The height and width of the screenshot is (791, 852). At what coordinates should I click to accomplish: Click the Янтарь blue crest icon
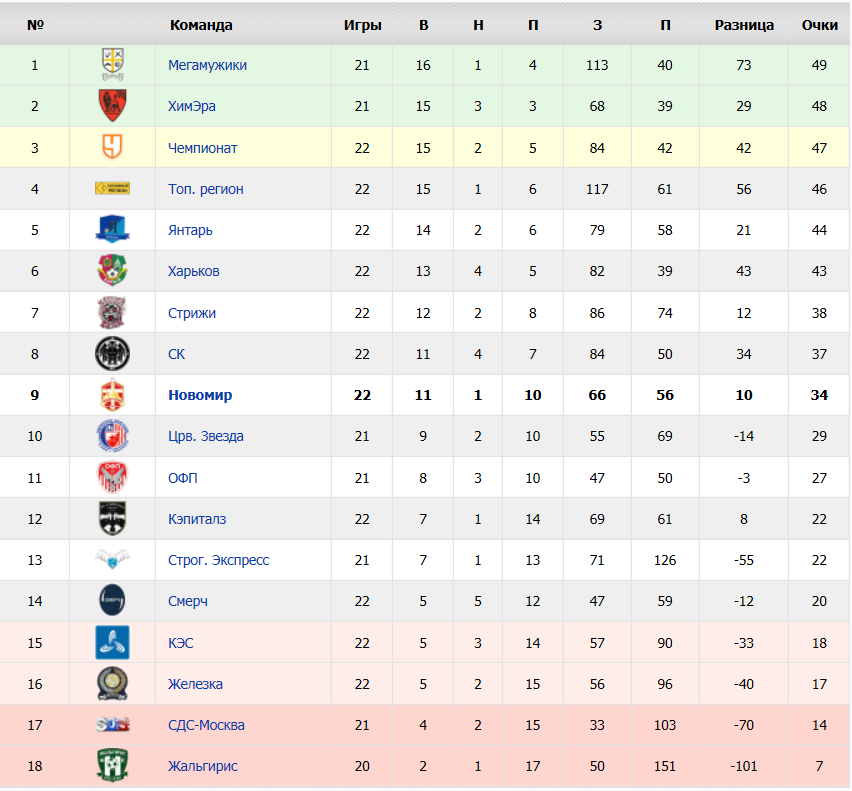click(112, 229)
